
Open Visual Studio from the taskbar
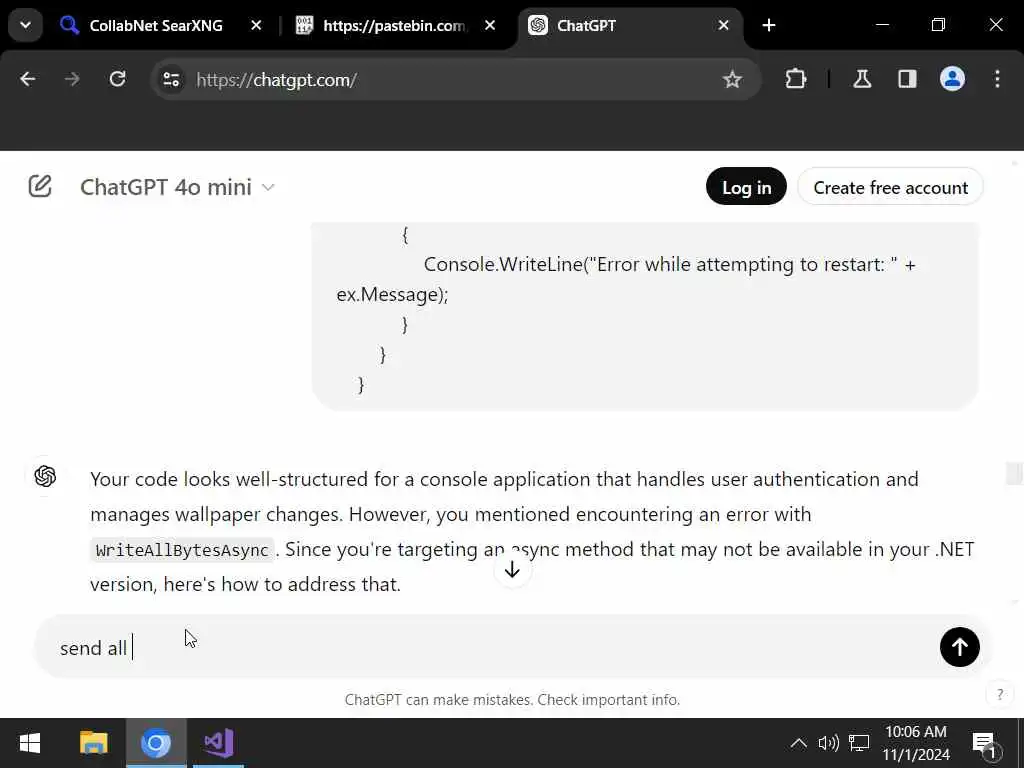click(219, 743)
